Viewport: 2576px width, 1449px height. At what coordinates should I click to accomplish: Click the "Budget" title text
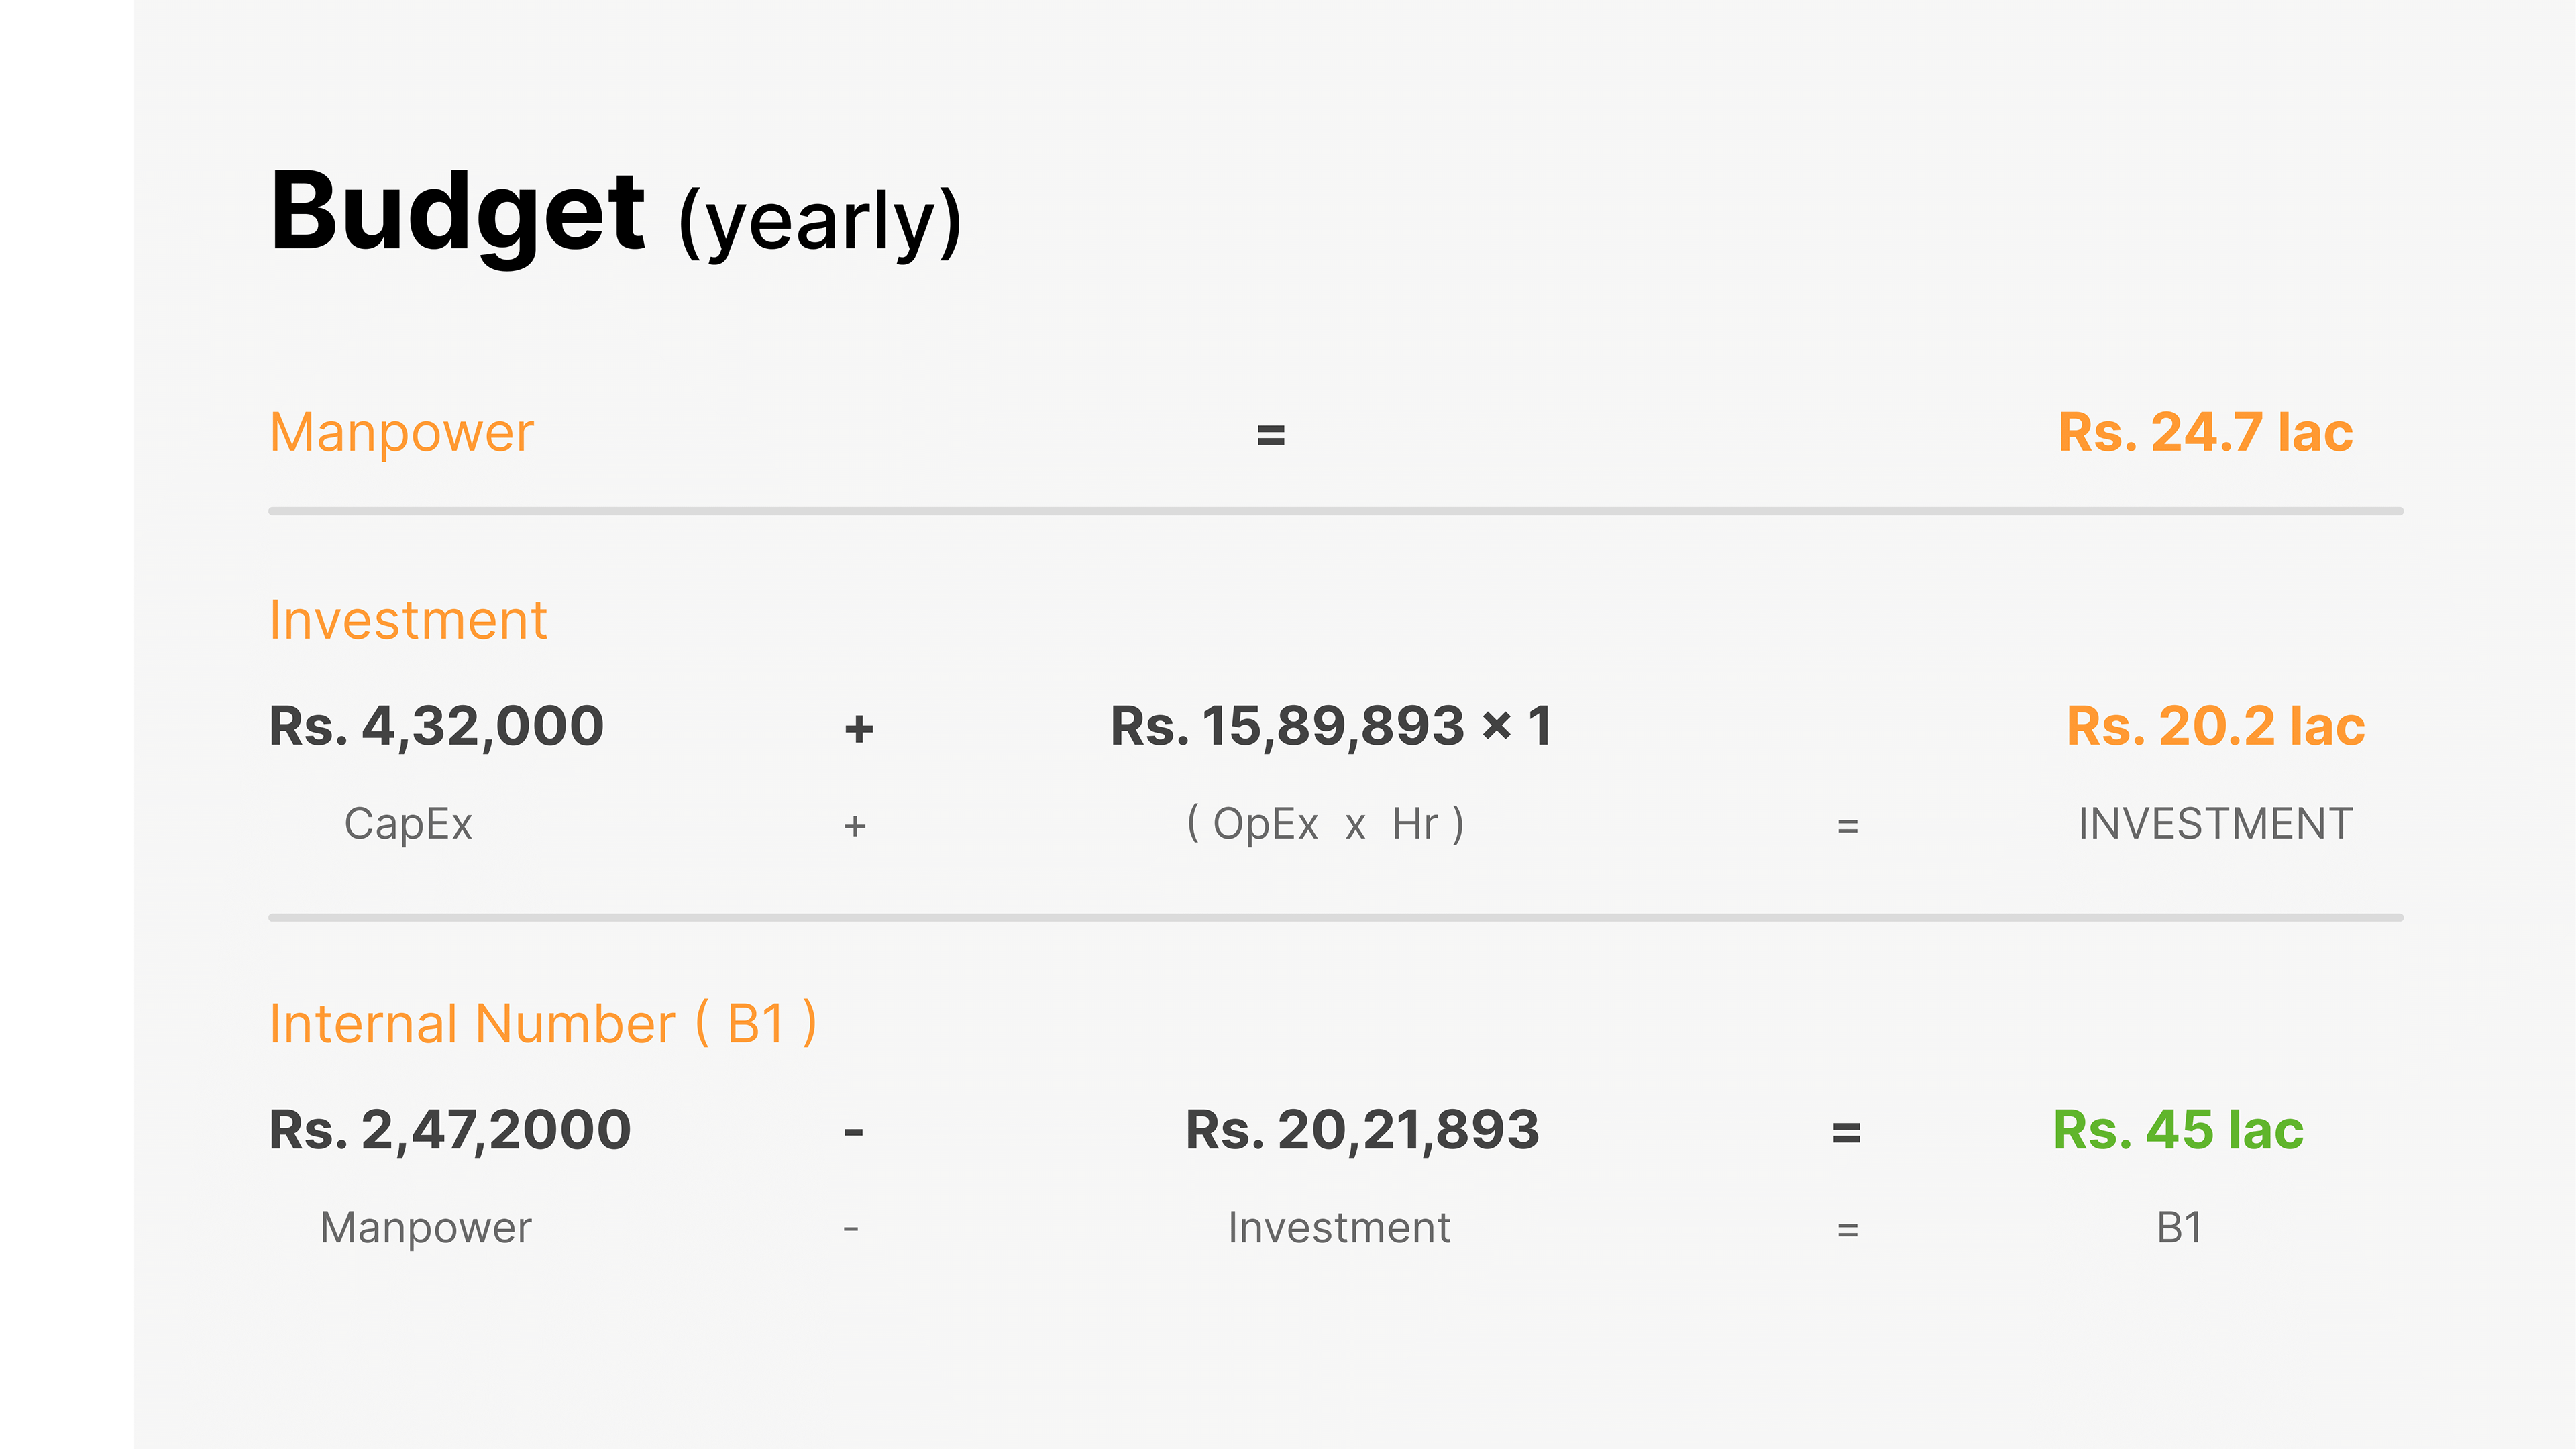tap(457, 213)
